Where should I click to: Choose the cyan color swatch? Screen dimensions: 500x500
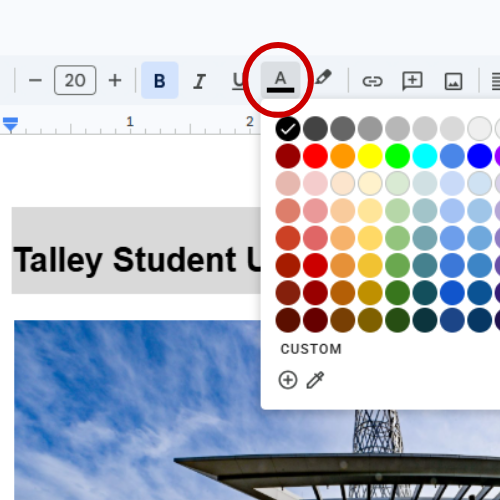click(x=425, y=156)
